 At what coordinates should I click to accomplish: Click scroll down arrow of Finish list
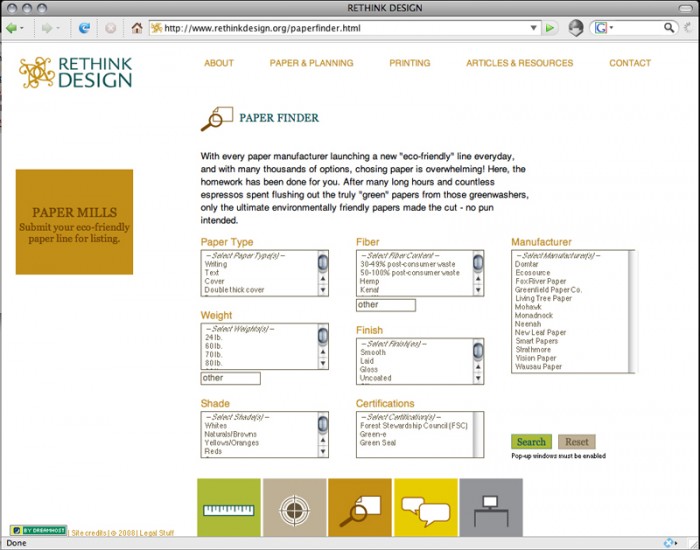click(478, 378)
